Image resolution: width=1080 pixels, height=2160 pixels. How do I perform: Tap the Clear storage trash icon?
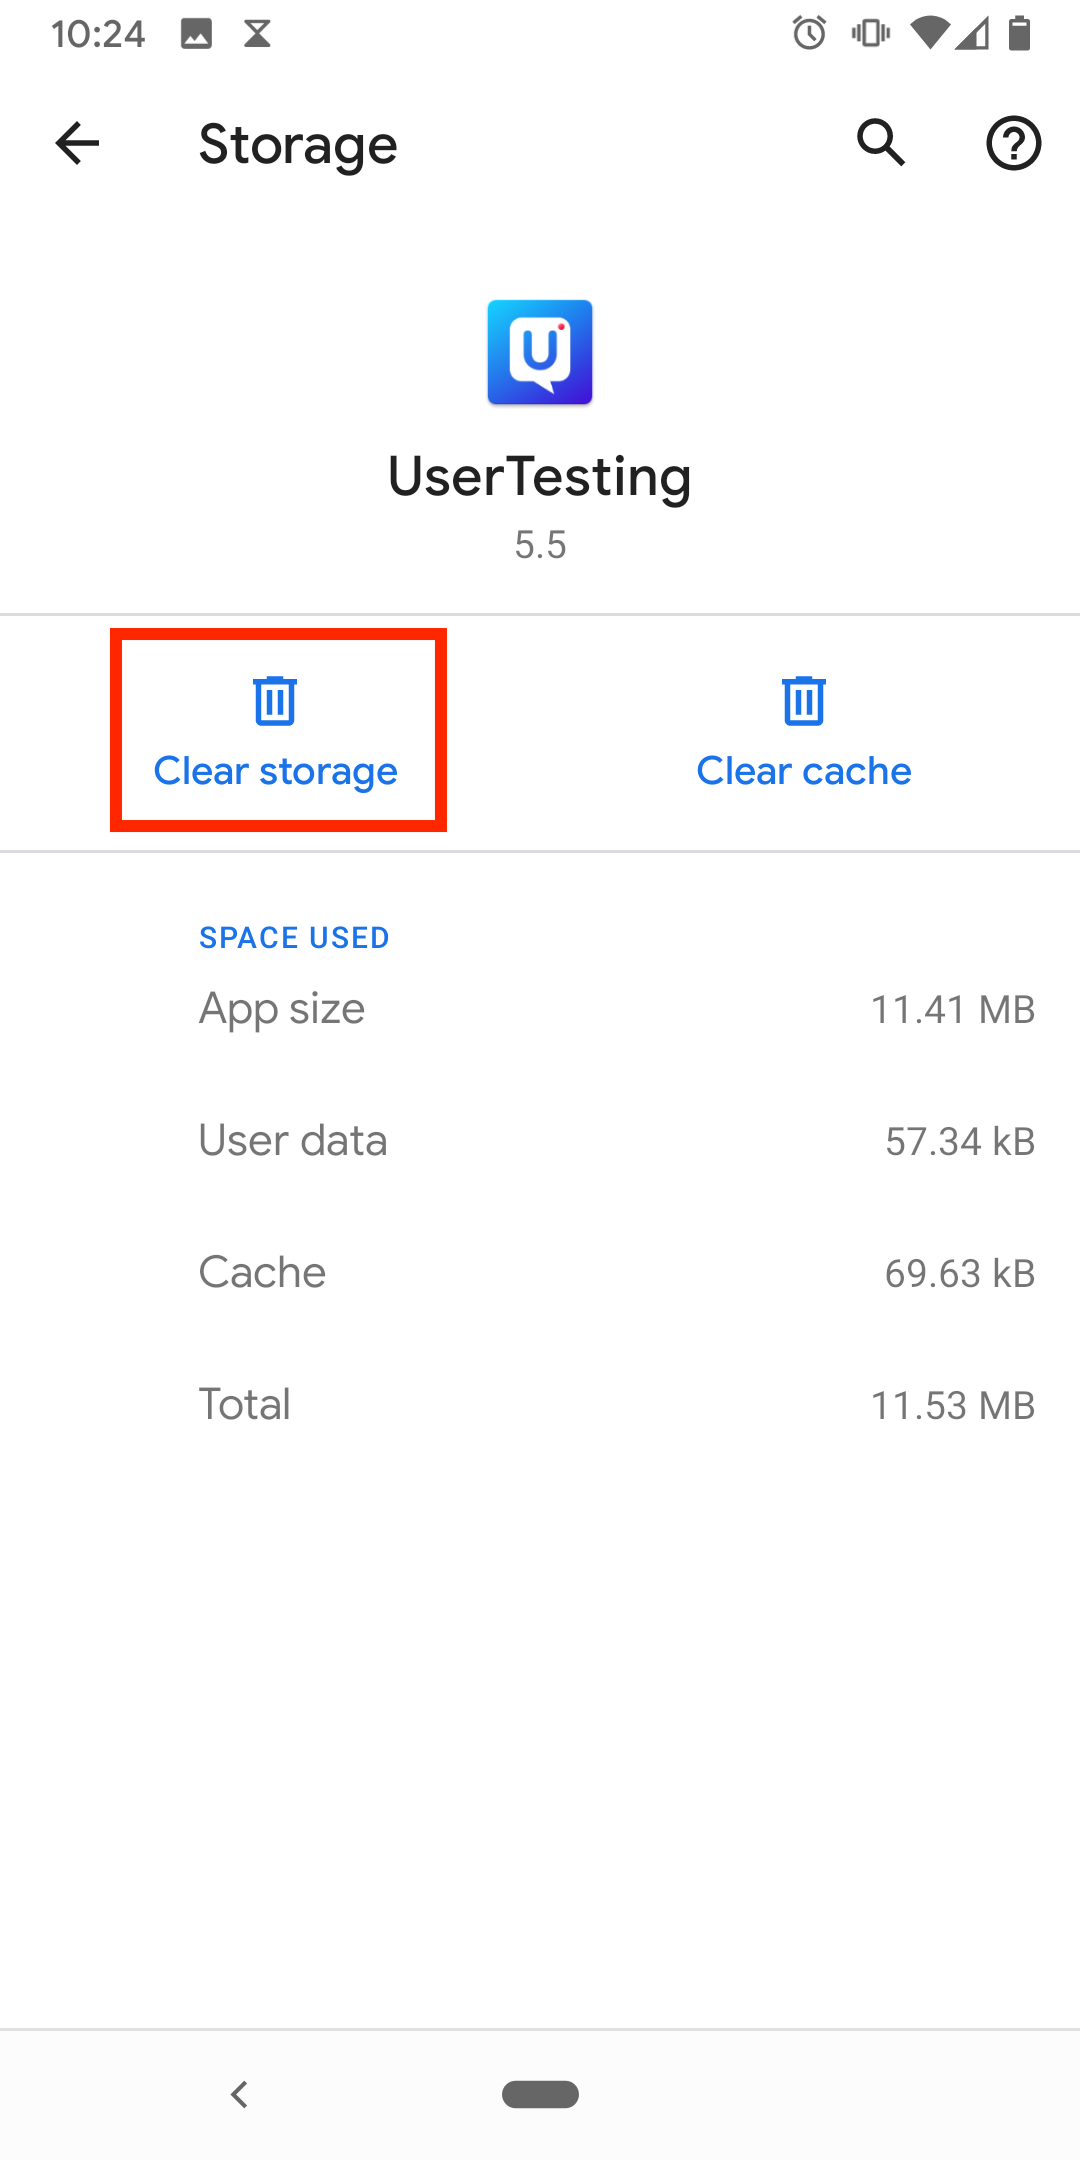(275, 700)
